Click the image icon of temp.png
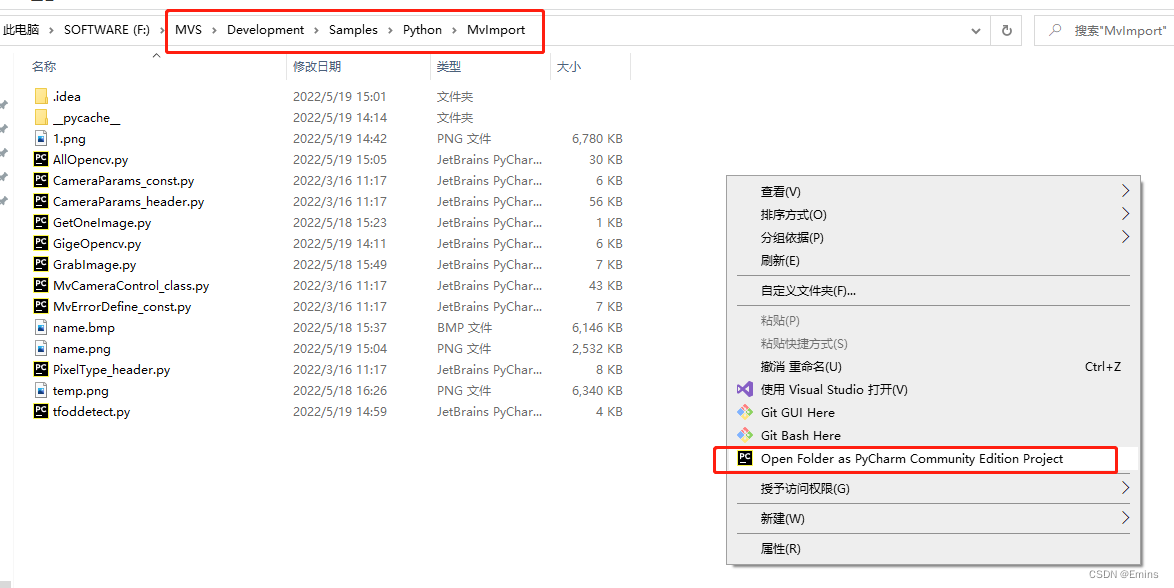This screenshot has height=588, width=1174. [41, 390]
